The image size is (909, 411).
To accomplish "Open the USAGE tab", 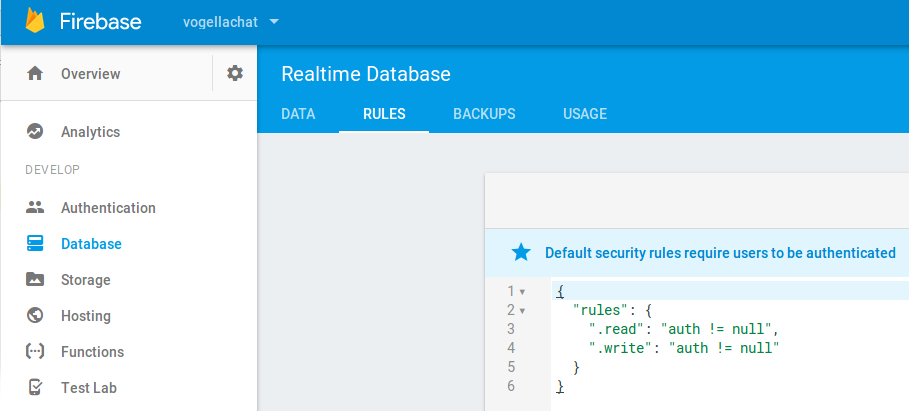I will 585,114.
